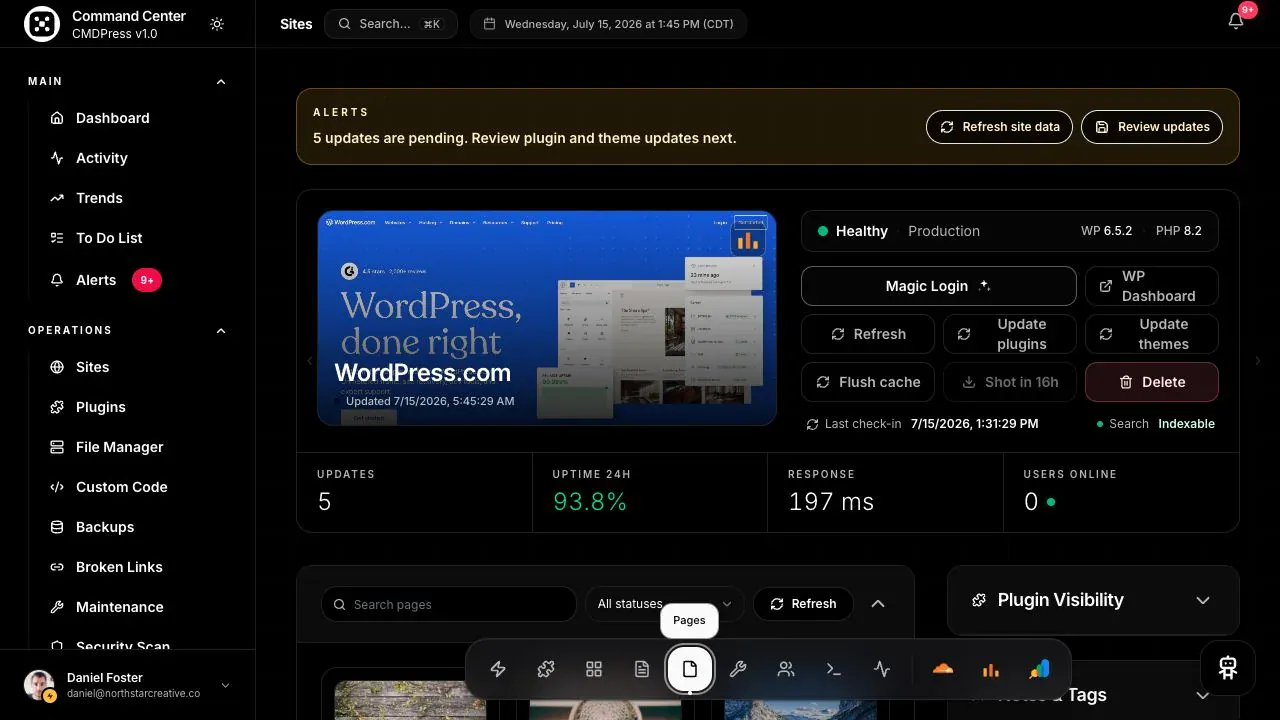1280x720 pixels.
Task: Click the Command Center logo icon
Action: pyautogui.click(x=41, y=25)
